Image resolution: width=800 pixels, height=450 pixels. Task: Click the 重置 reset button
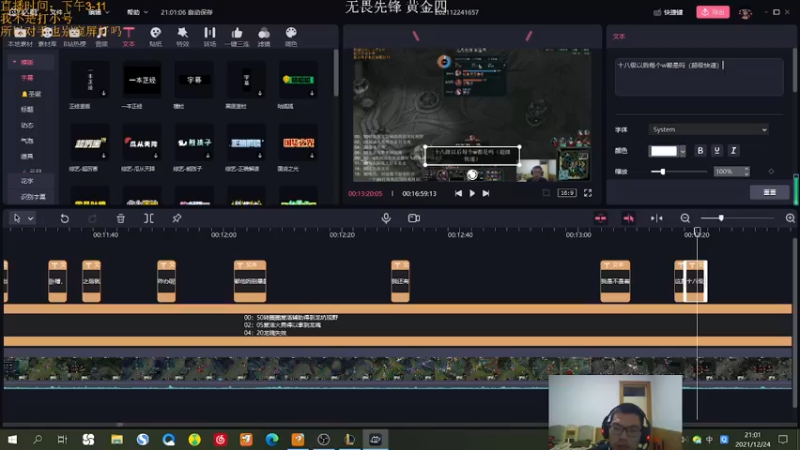pos(769,192)
